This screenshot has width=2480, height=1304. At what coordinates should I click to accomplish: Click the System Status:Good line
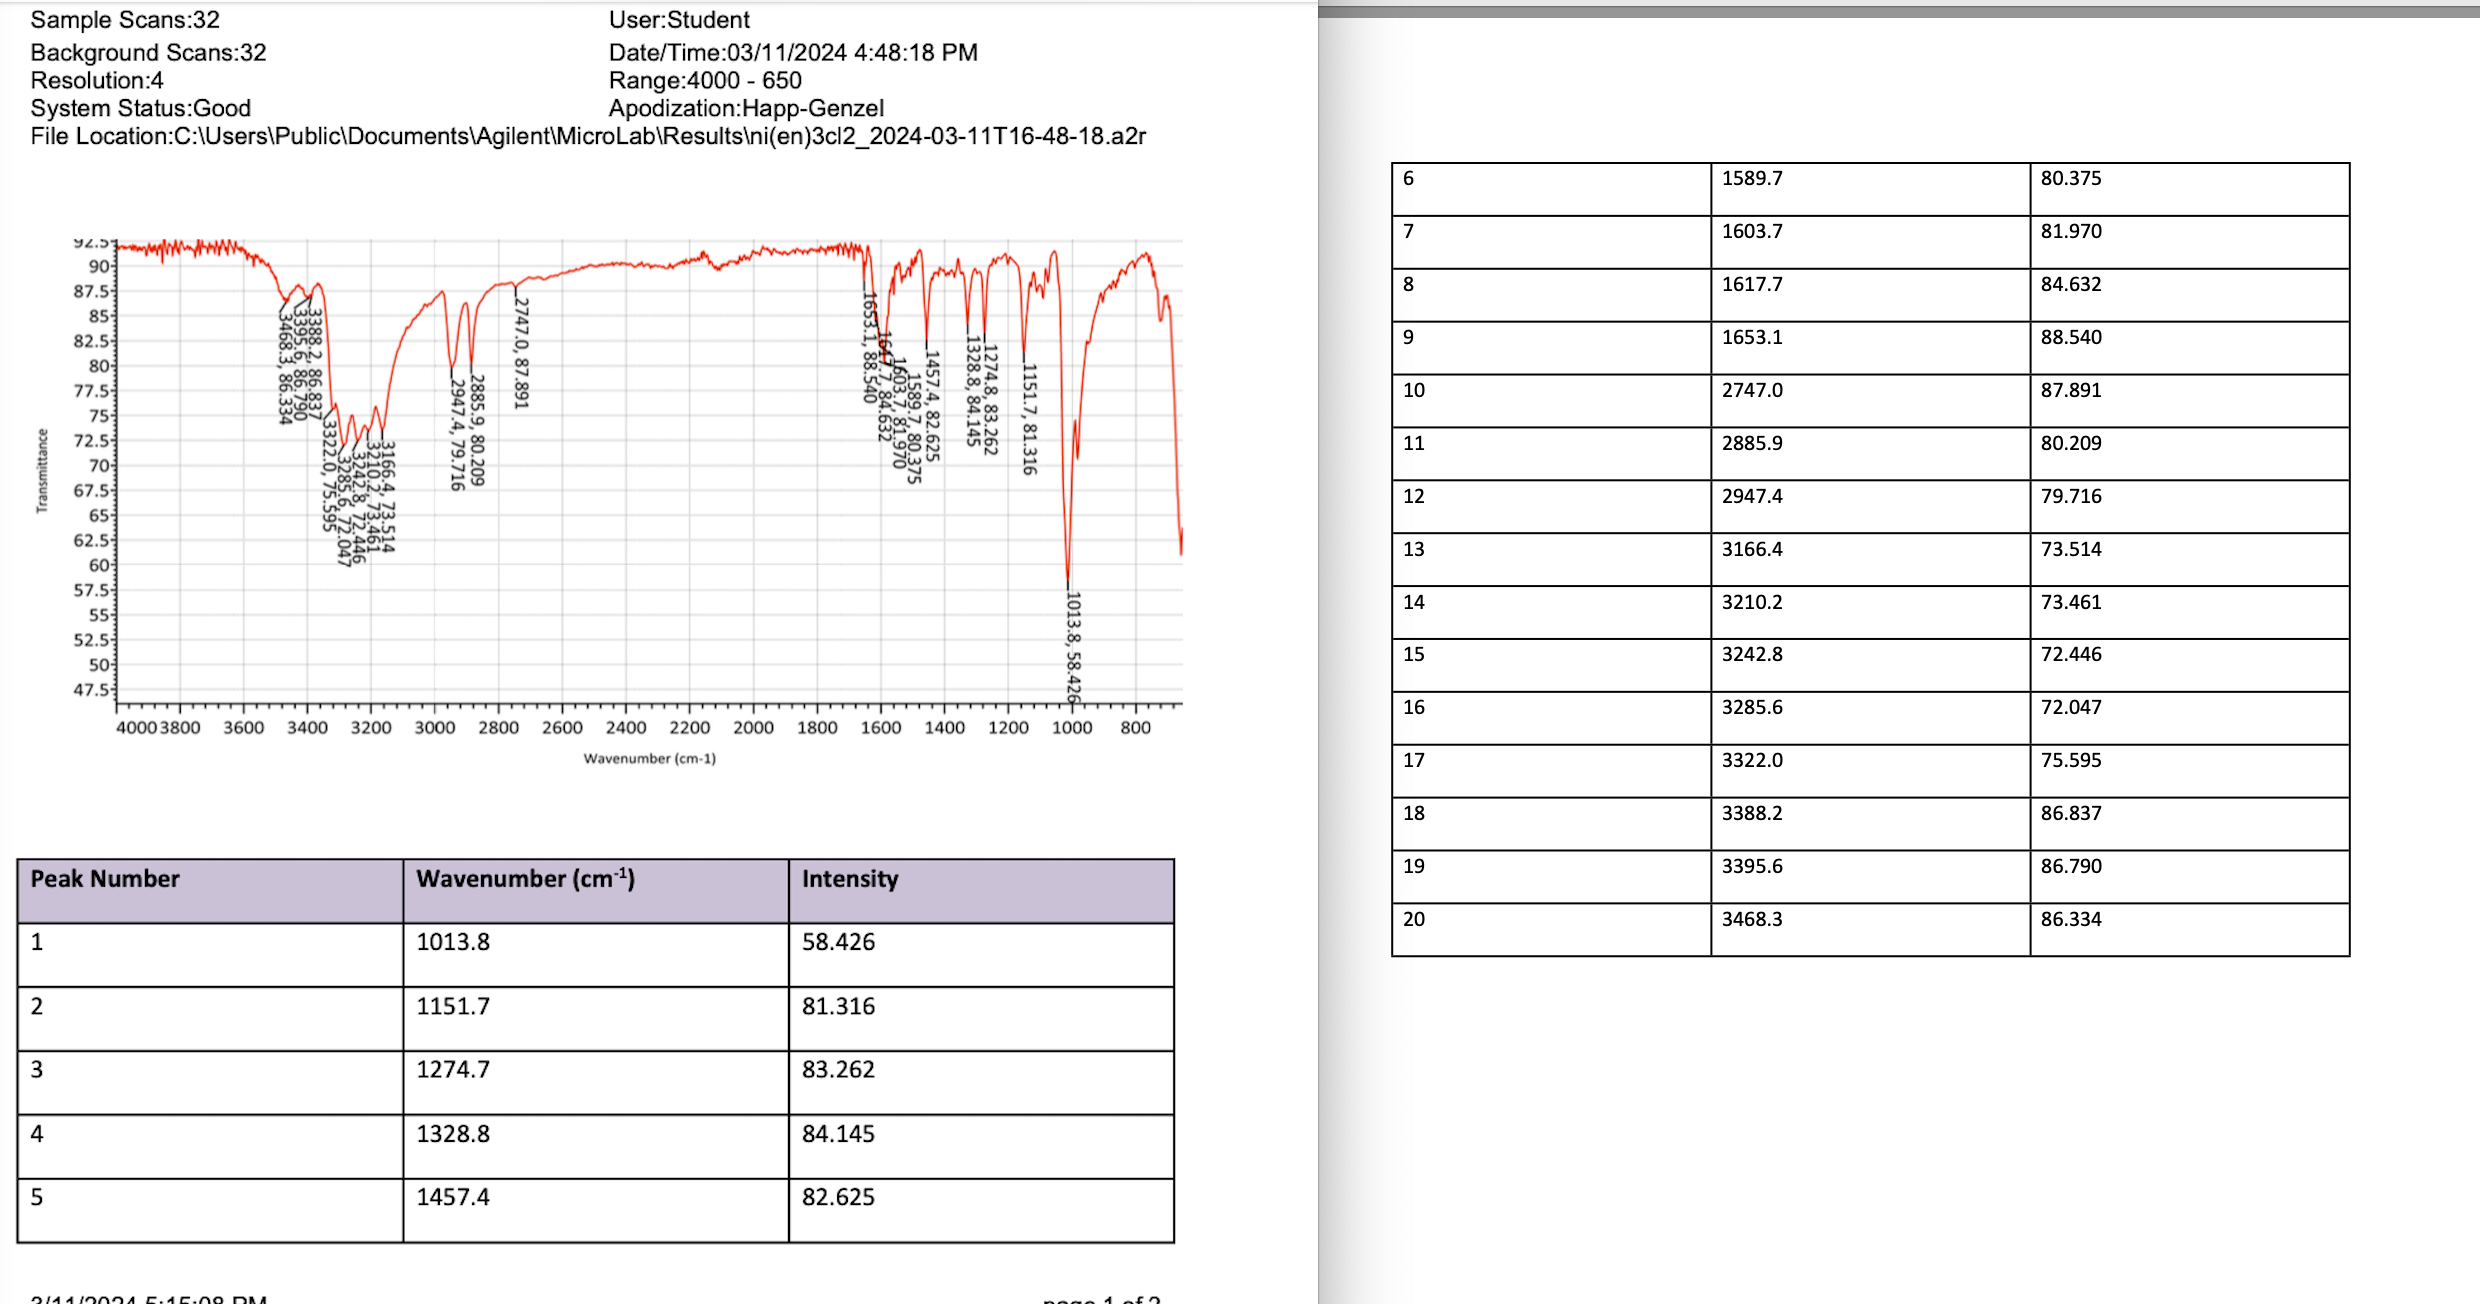click(x=140, y=108)
